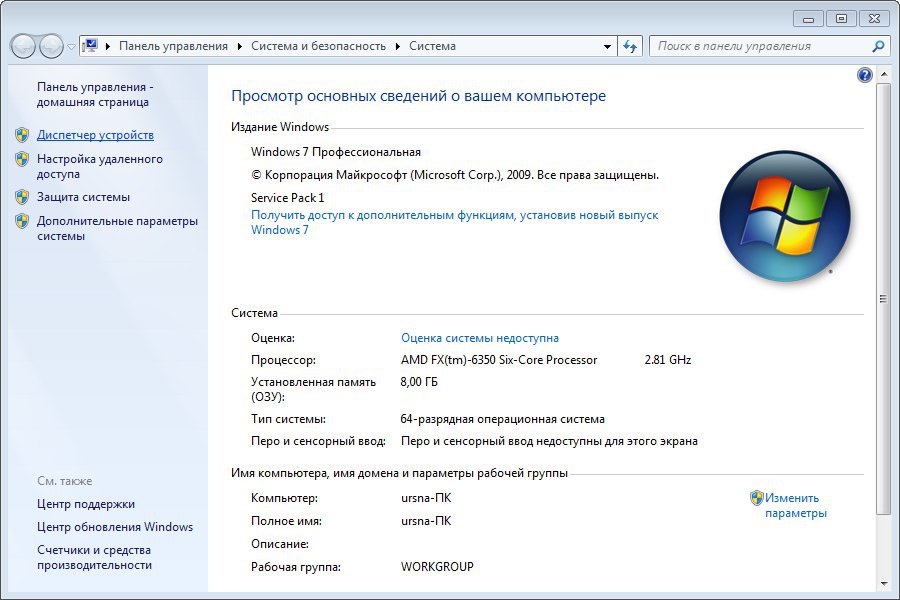Viewport: 900px width, 600px height.
Task: Open help with the question mark icon
Action: coord(864,75)
